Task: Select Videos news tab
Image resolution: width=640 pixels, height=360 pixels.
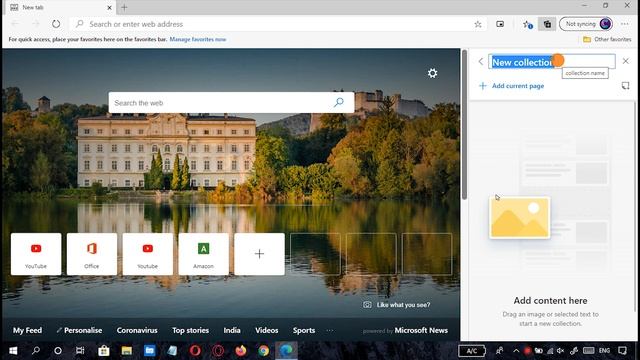Action: point(267,330)
